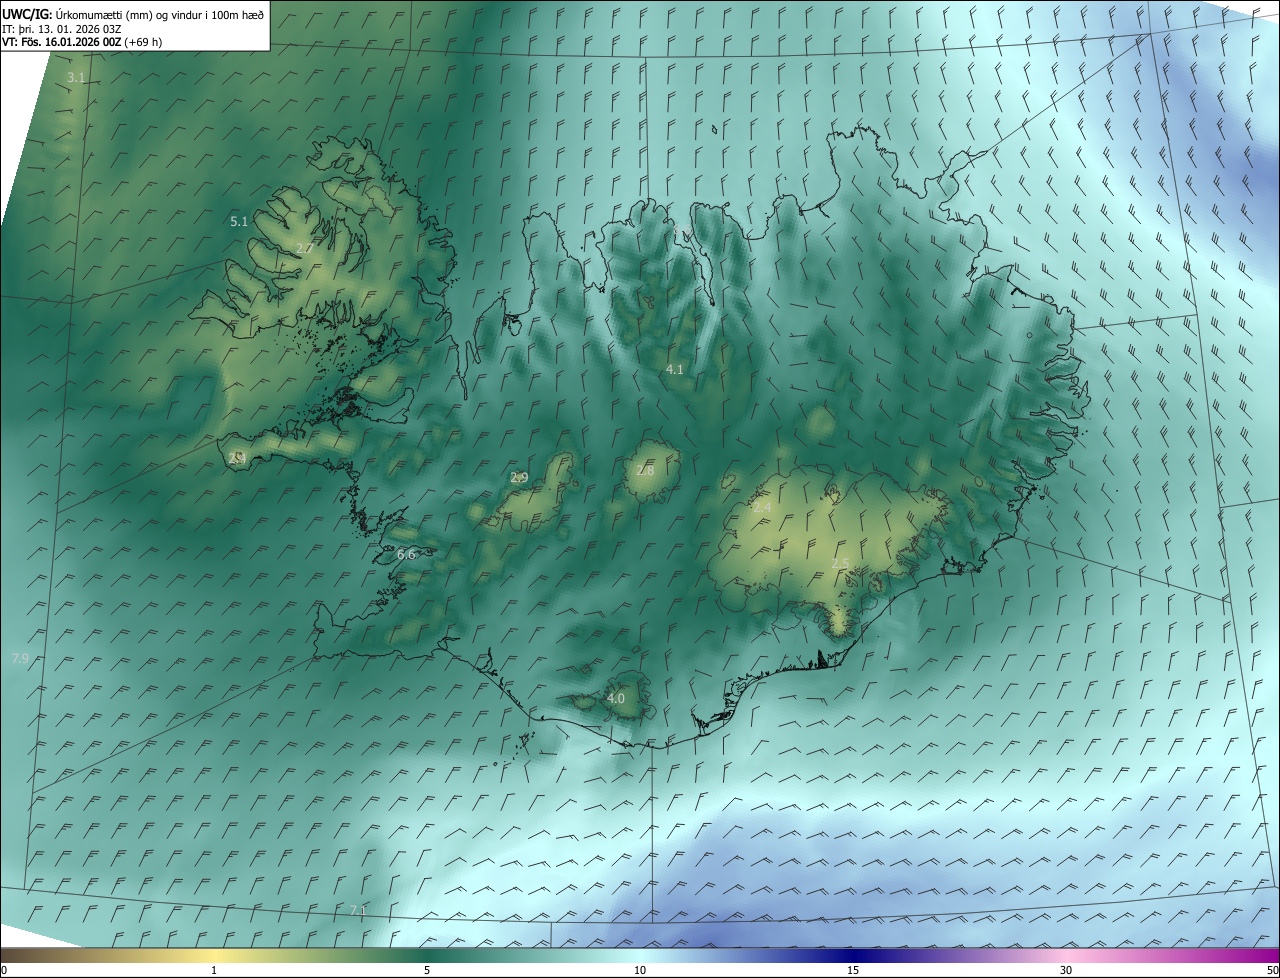Click the '0' tick on the colour scale
1280x978 pixels.
pyautogui.click(x=4, y=970)
